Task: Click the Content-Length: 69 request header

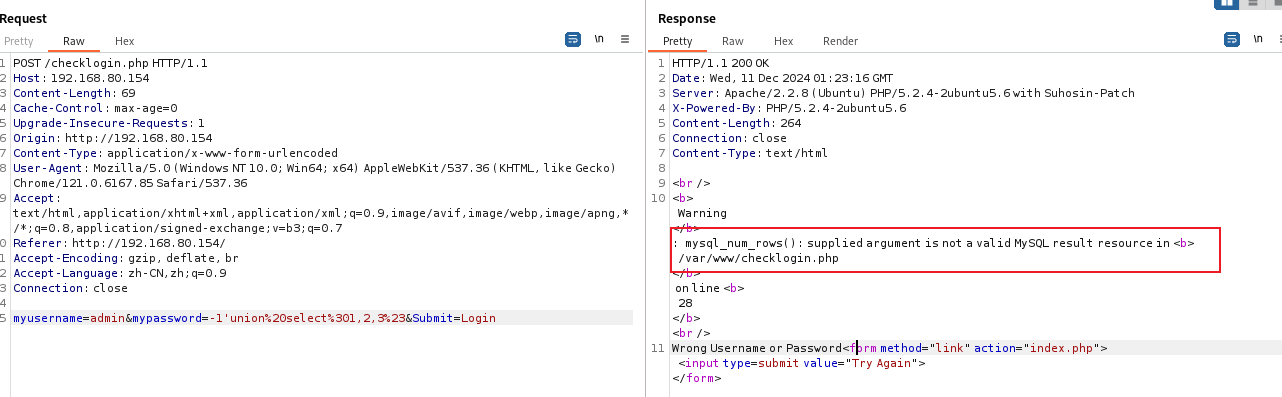Action: click(74, 93)
